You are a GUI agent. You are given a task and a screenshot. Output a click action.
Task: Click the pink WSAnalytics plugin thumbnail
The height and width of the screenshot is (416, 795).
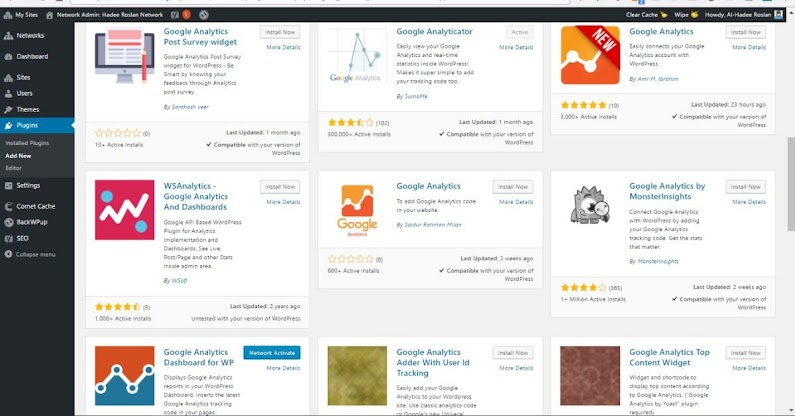click(124, 210)
